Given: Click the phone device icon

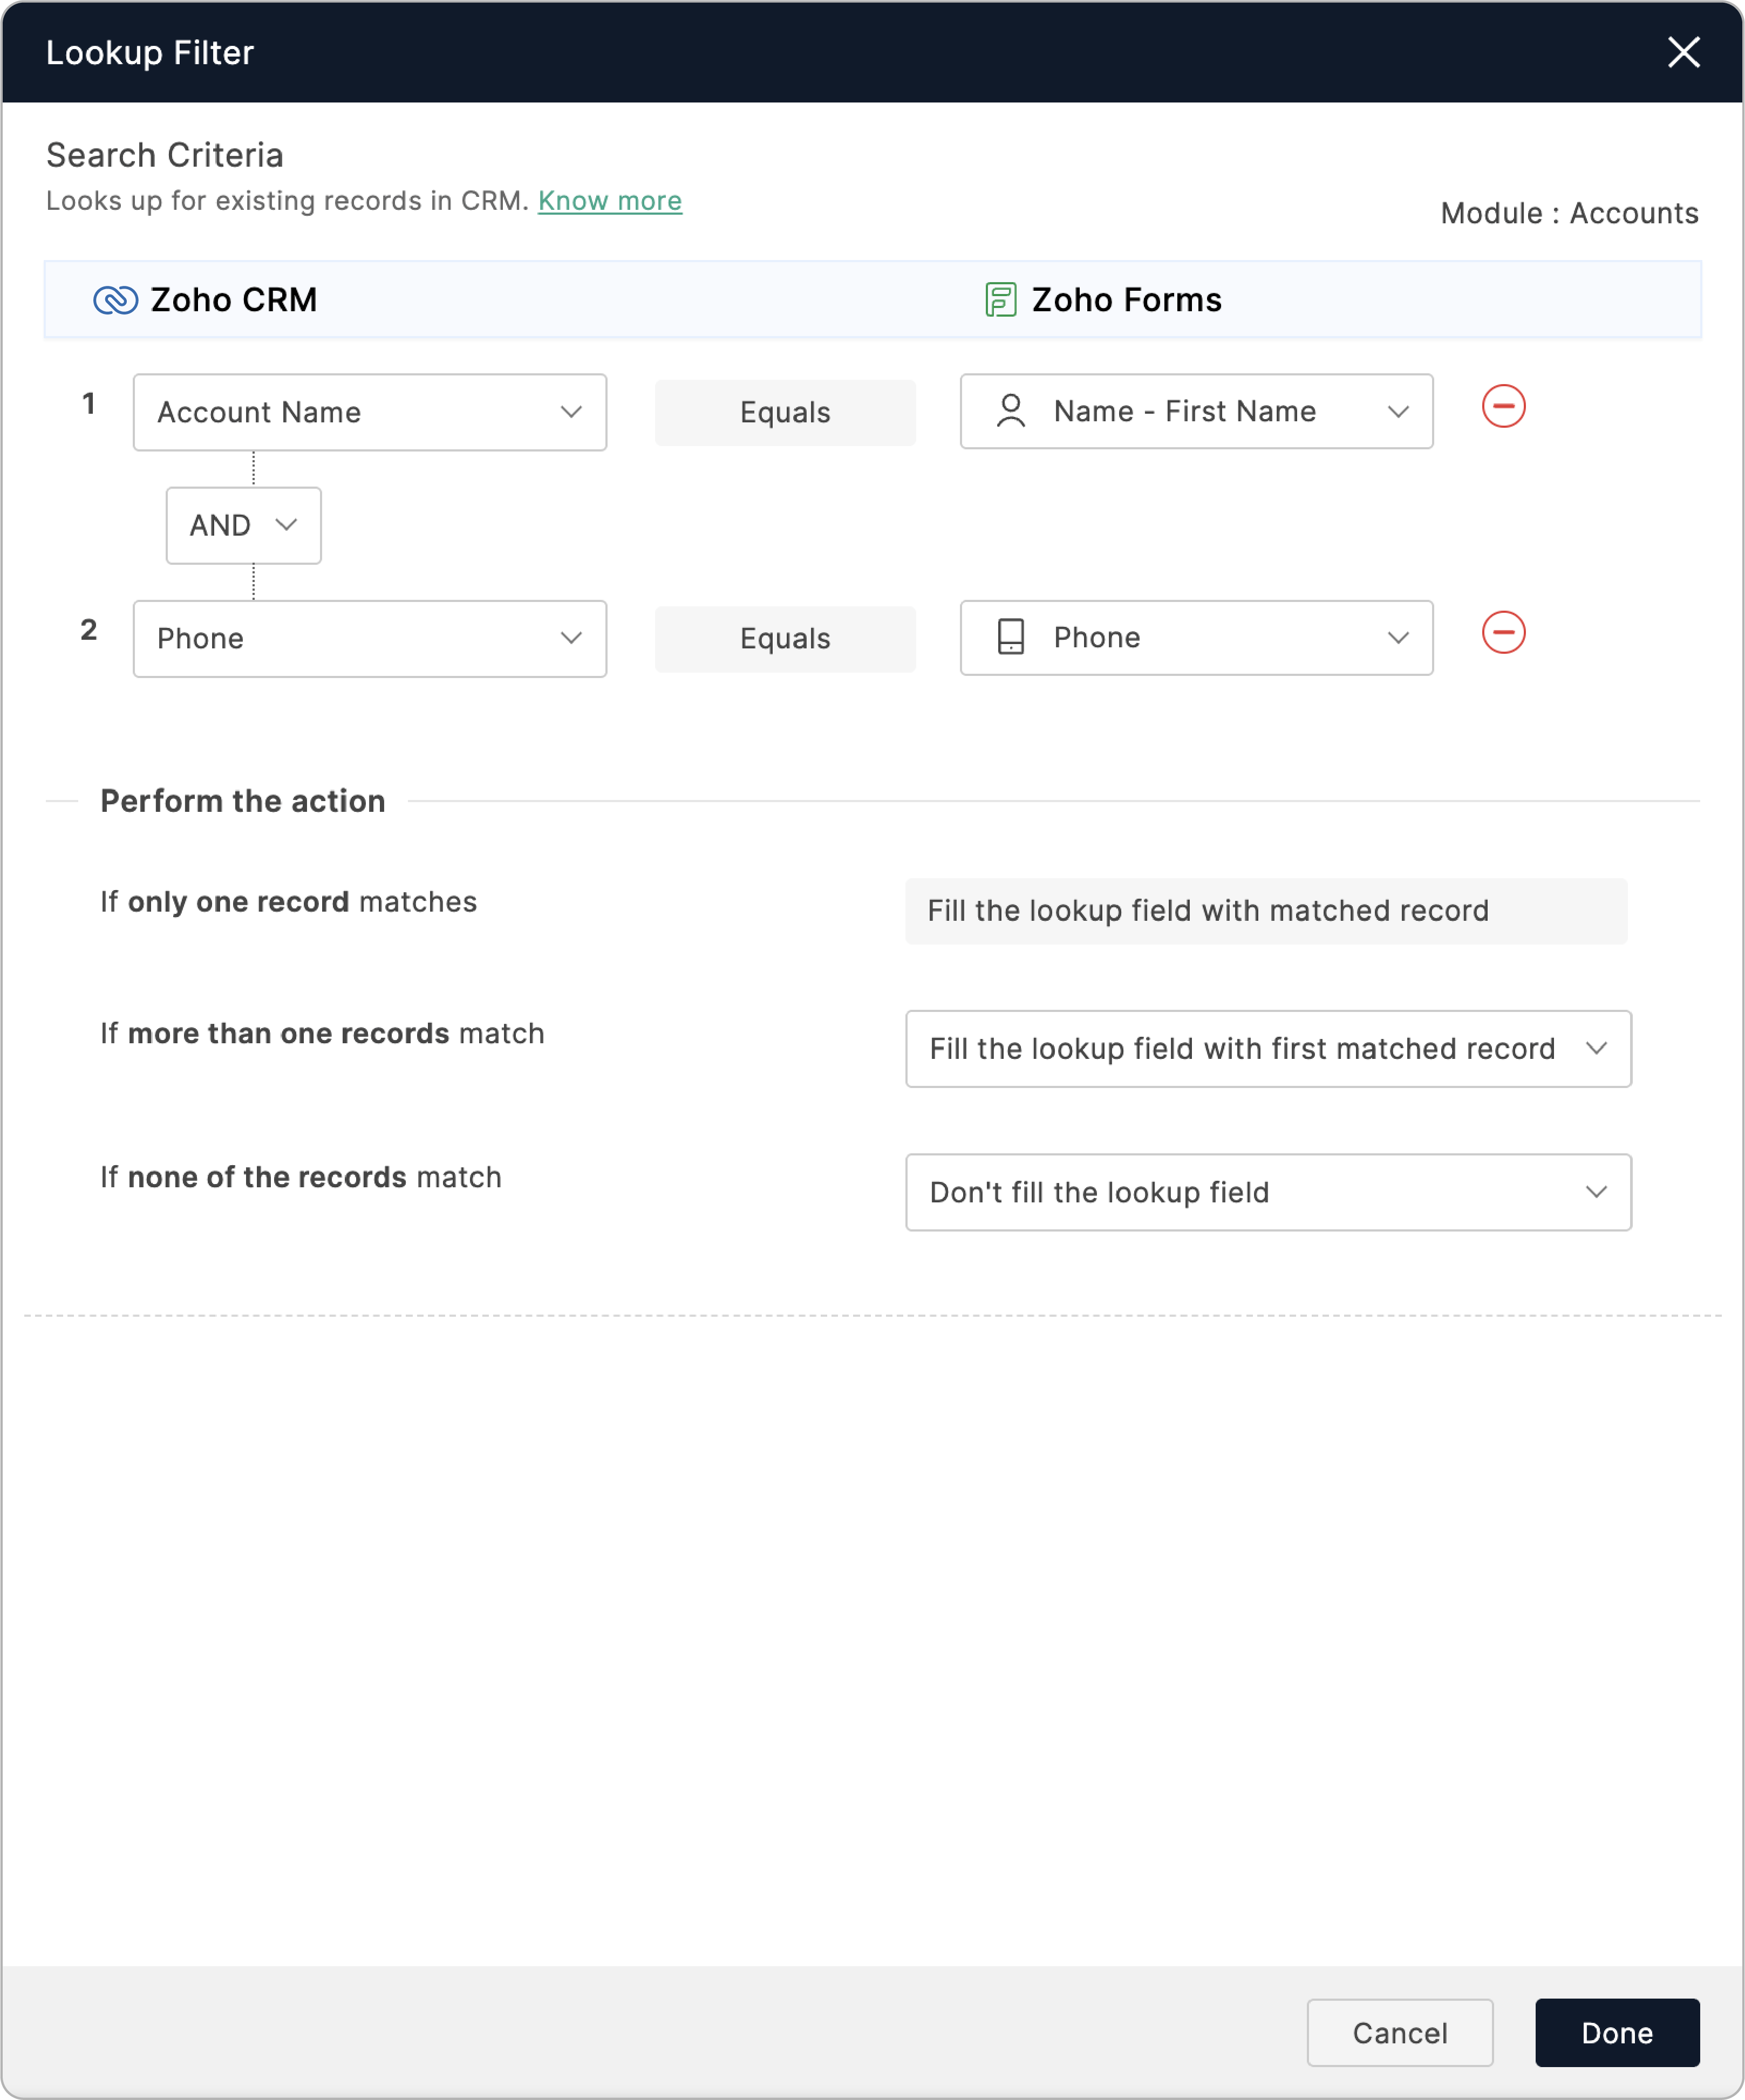Looking at the screenshot, I should coord(1010,637).
